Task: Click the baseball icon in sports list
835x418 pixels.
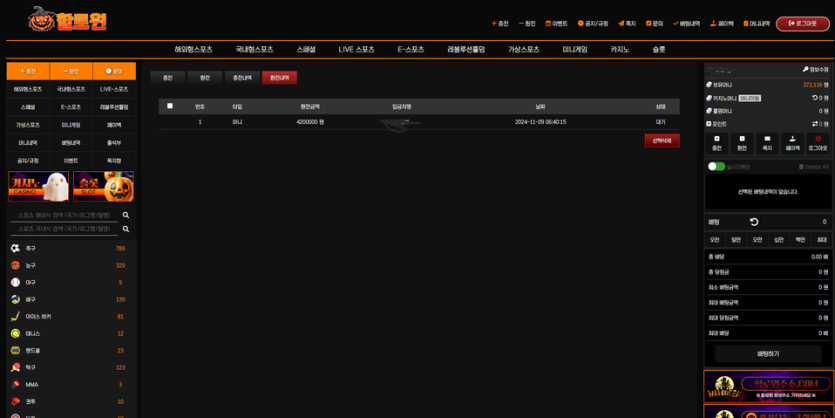Action: point(15,282)
